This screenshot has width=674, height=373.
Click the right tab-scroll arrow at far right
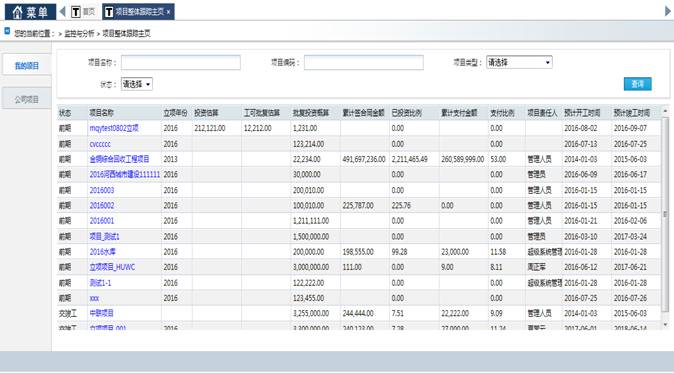668,12
